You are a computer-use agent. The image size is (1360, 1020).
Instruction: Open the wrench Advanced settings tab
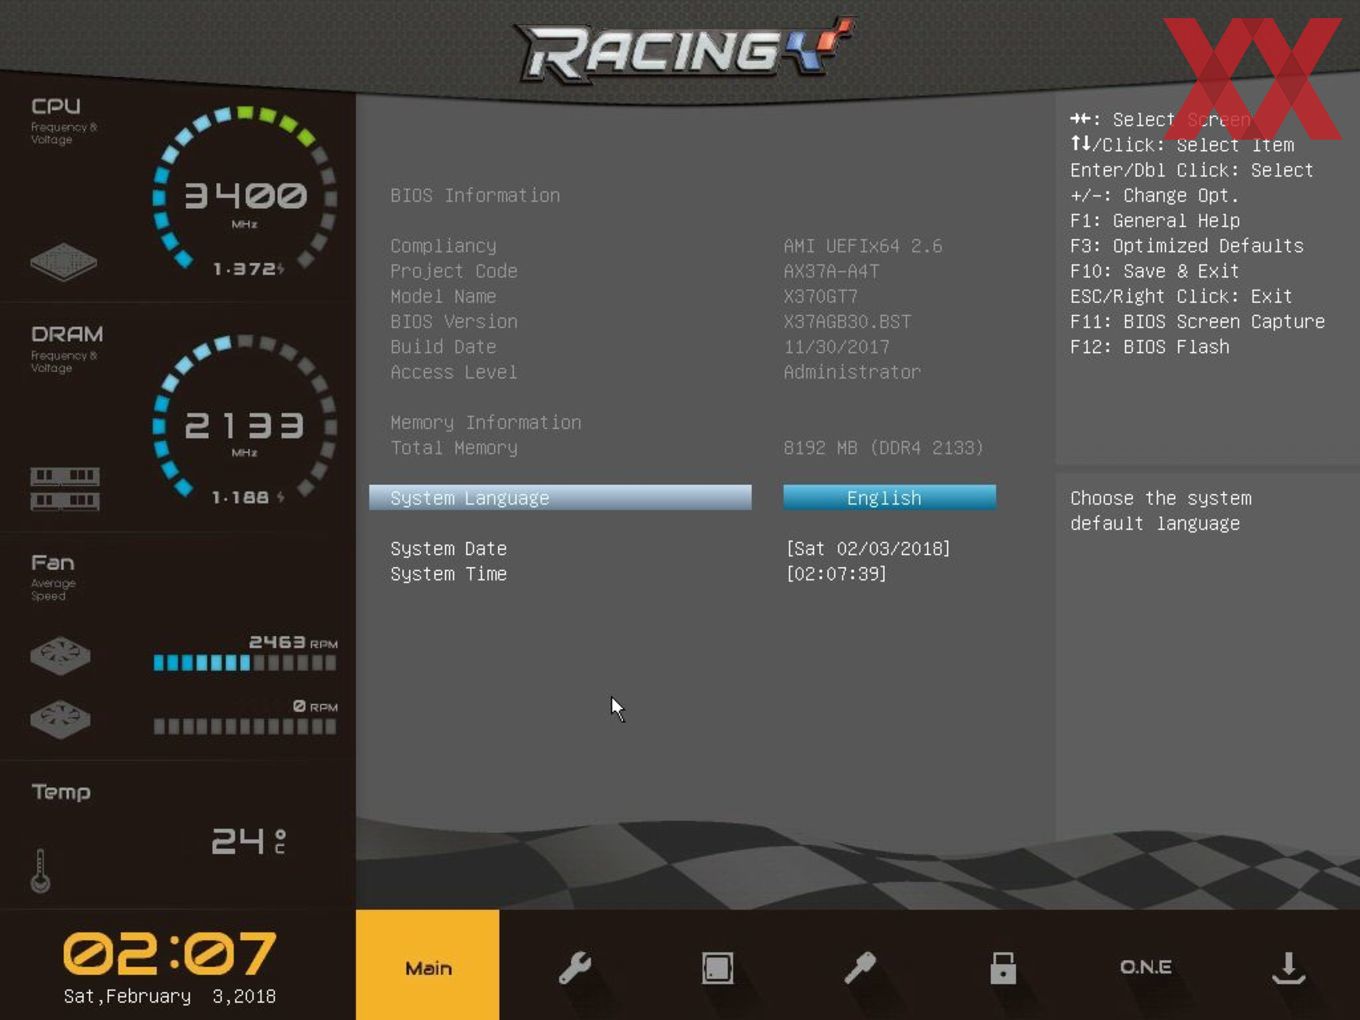(x=574, y=967)
